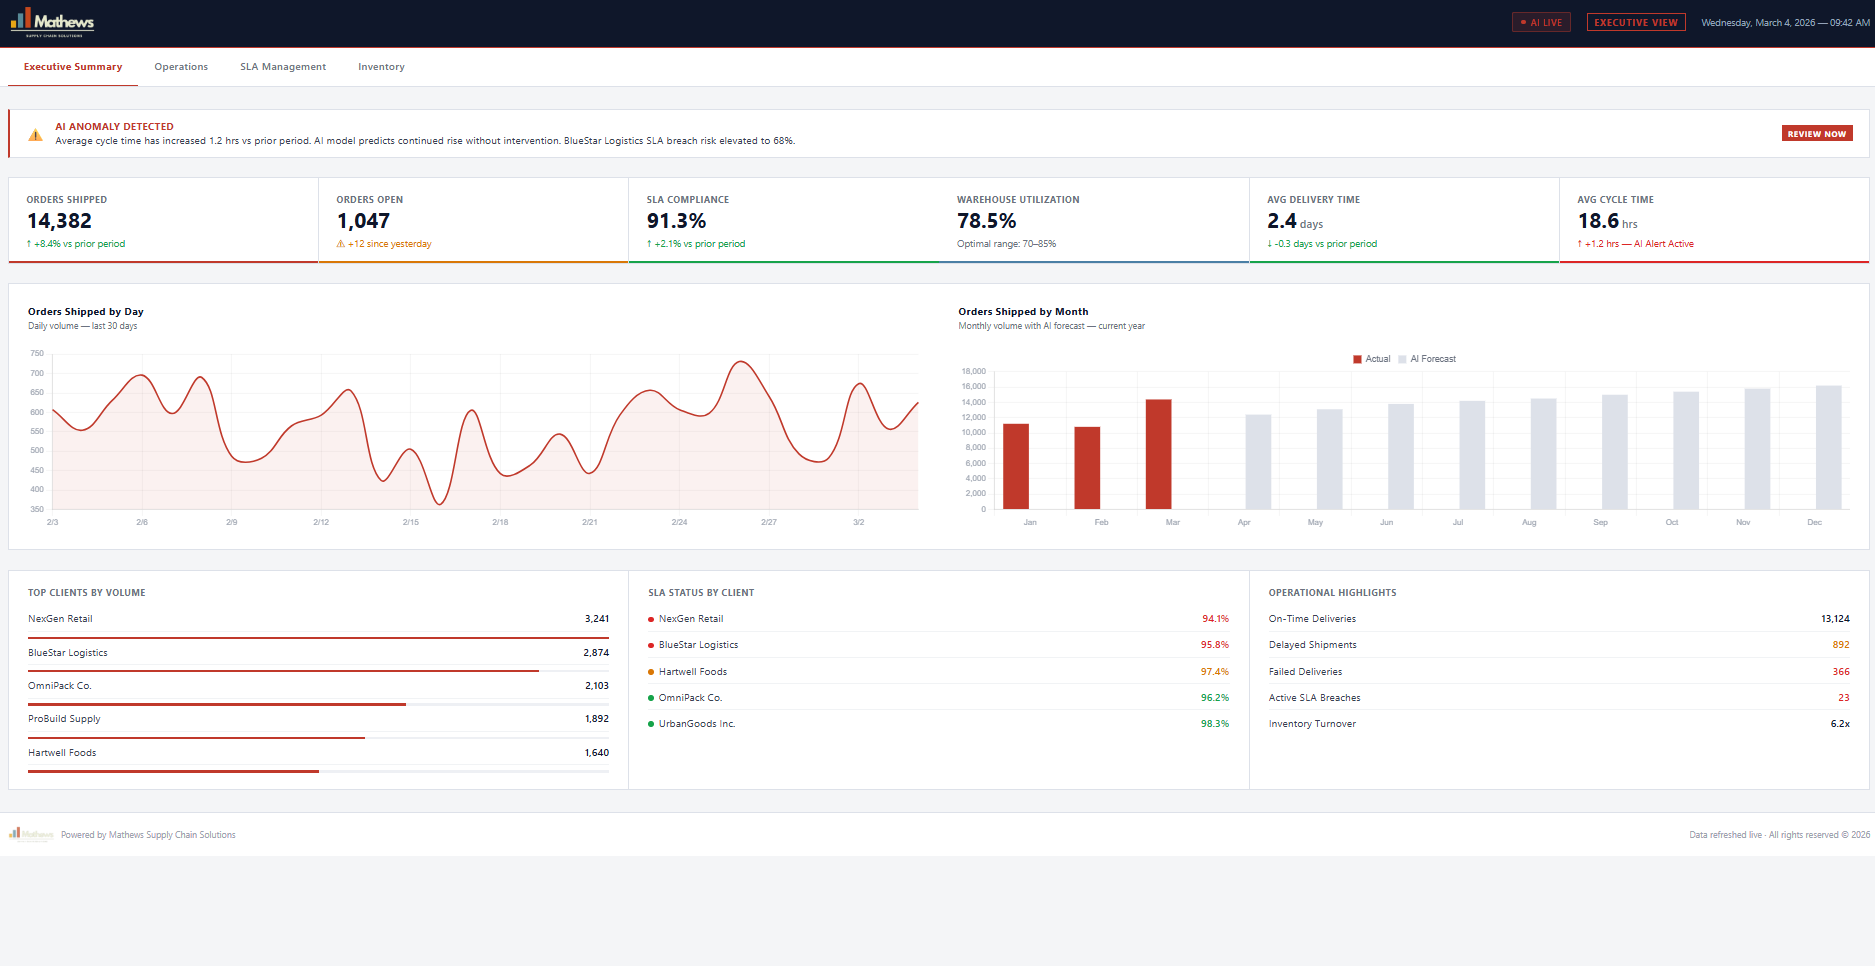Click the Review Now button
The width and height of the screenshot is (1875, 966).
pos(1817,133)
